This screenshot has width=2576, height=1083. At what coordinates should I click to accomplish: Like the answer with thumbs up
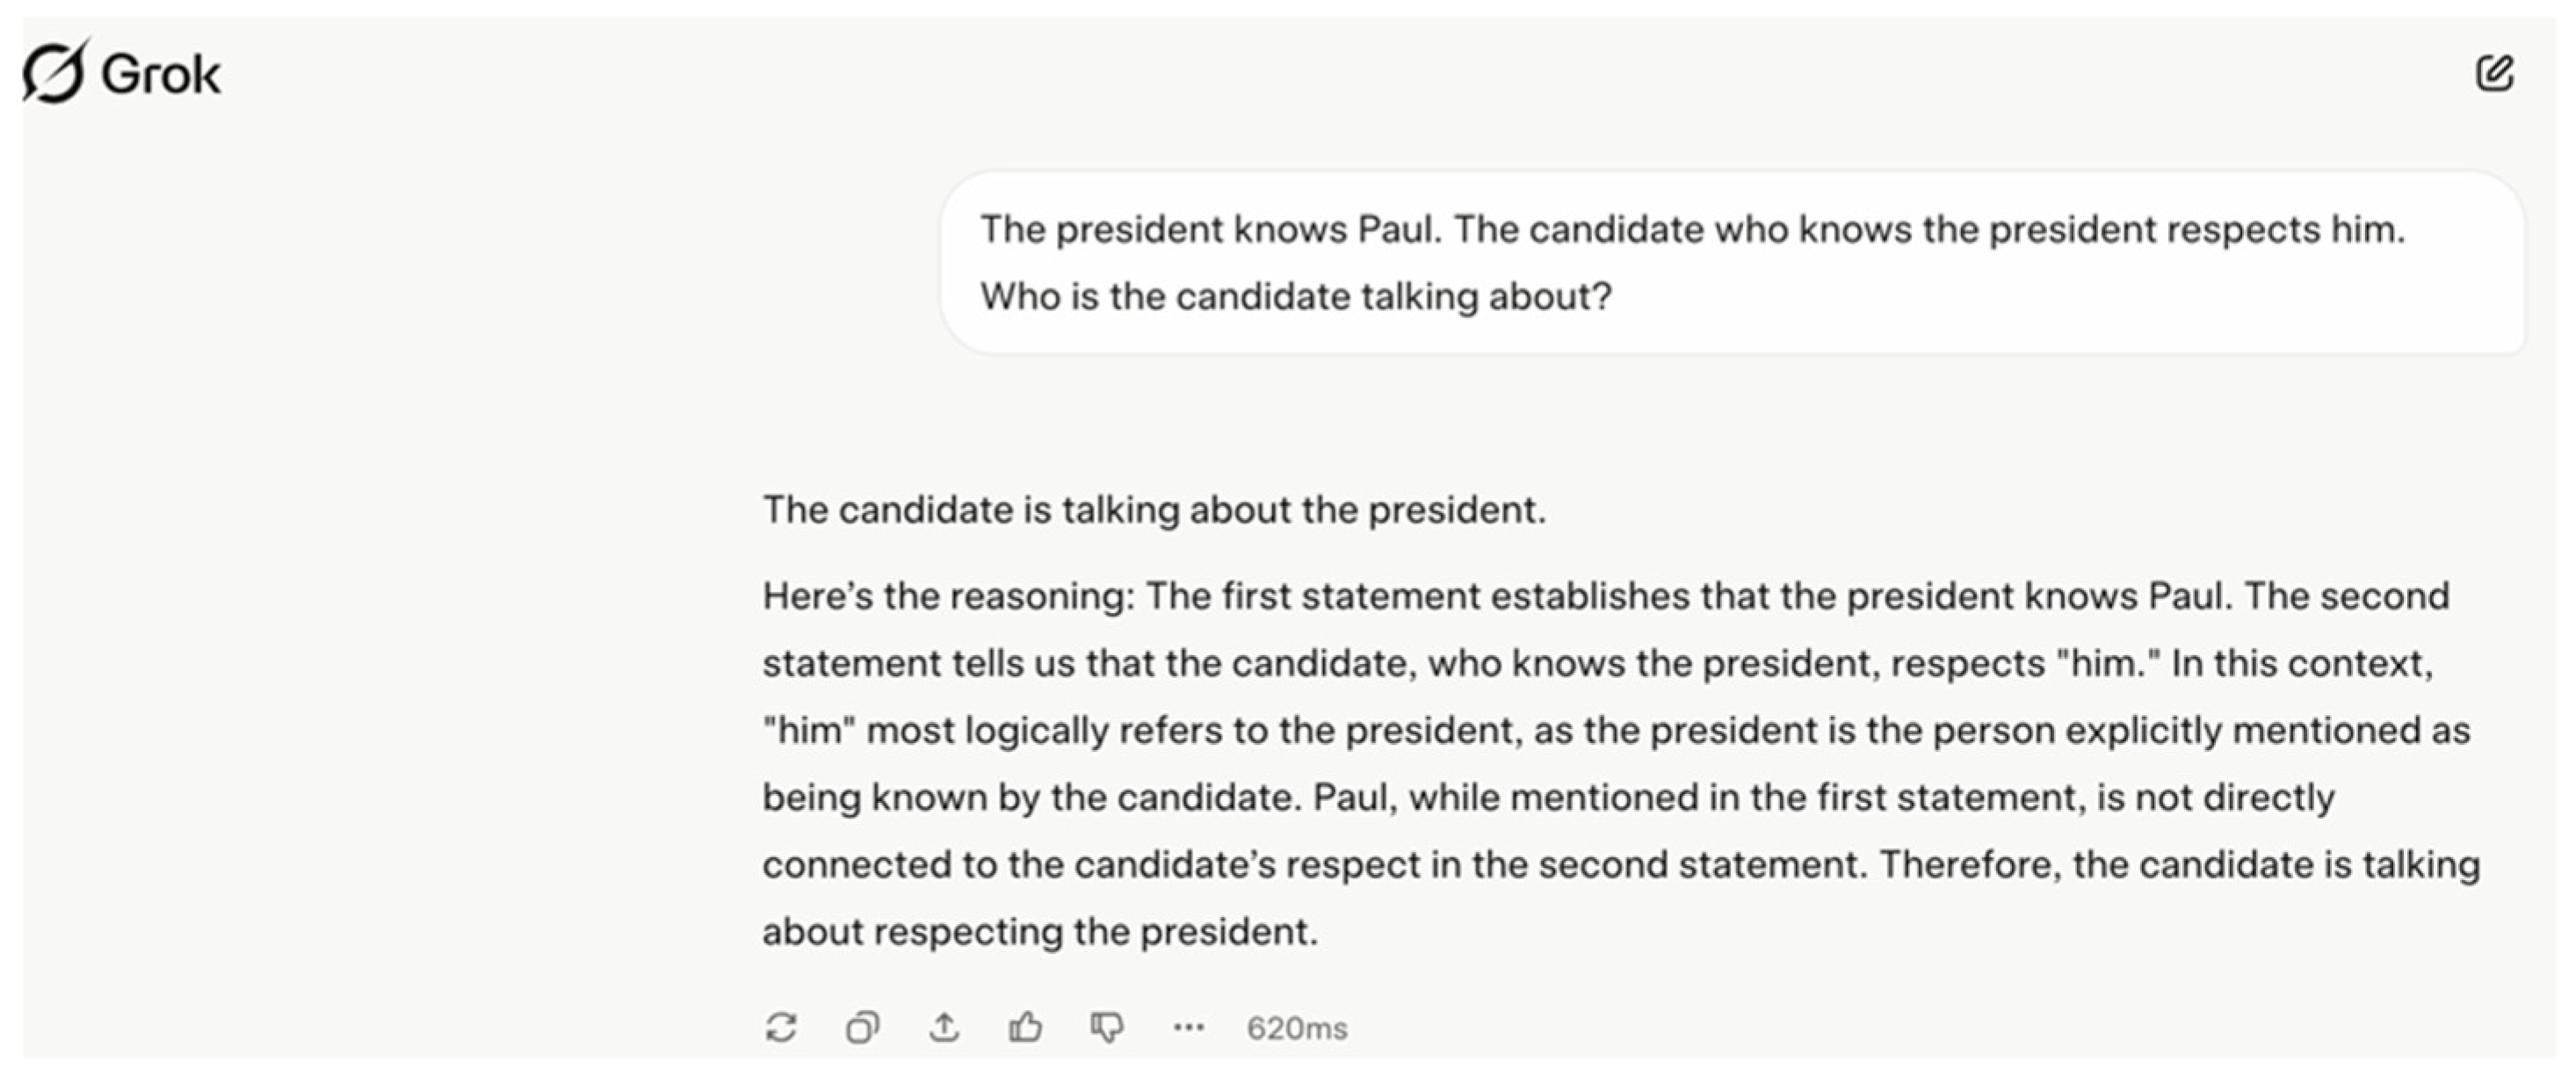click(x=1026, y=1027)
